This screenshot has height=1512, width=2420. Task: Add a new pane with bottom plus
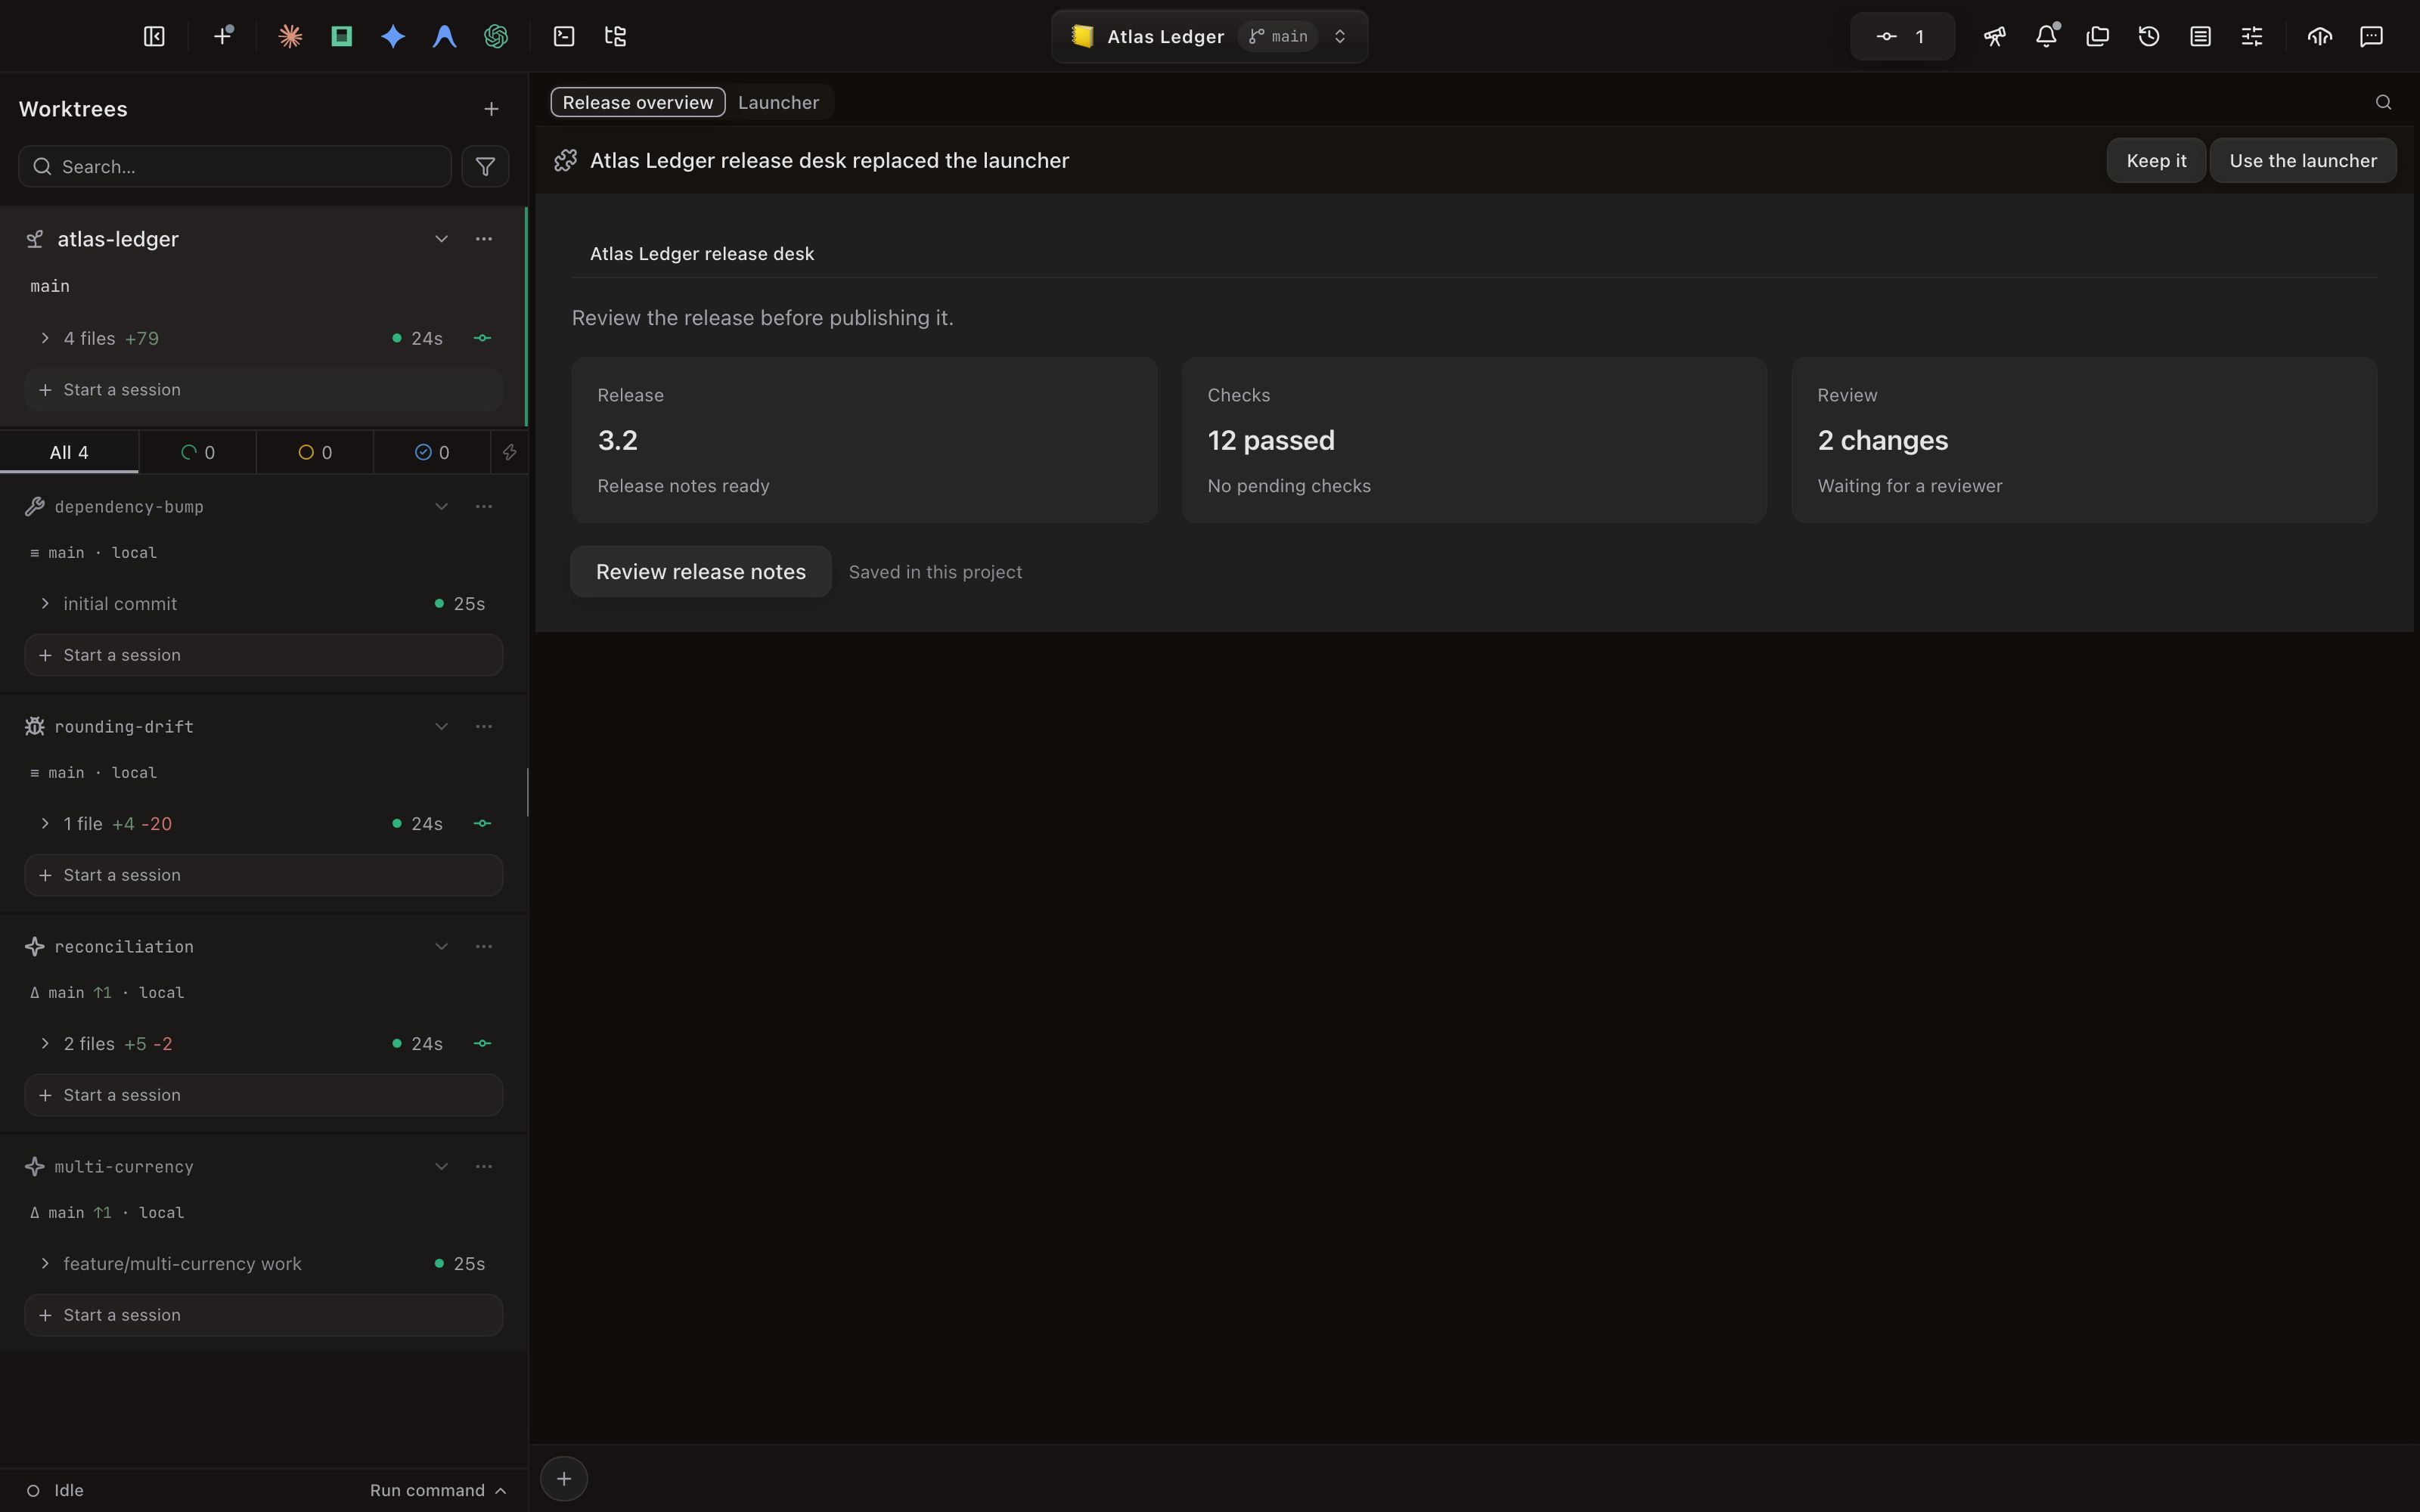click(564, 1479)
